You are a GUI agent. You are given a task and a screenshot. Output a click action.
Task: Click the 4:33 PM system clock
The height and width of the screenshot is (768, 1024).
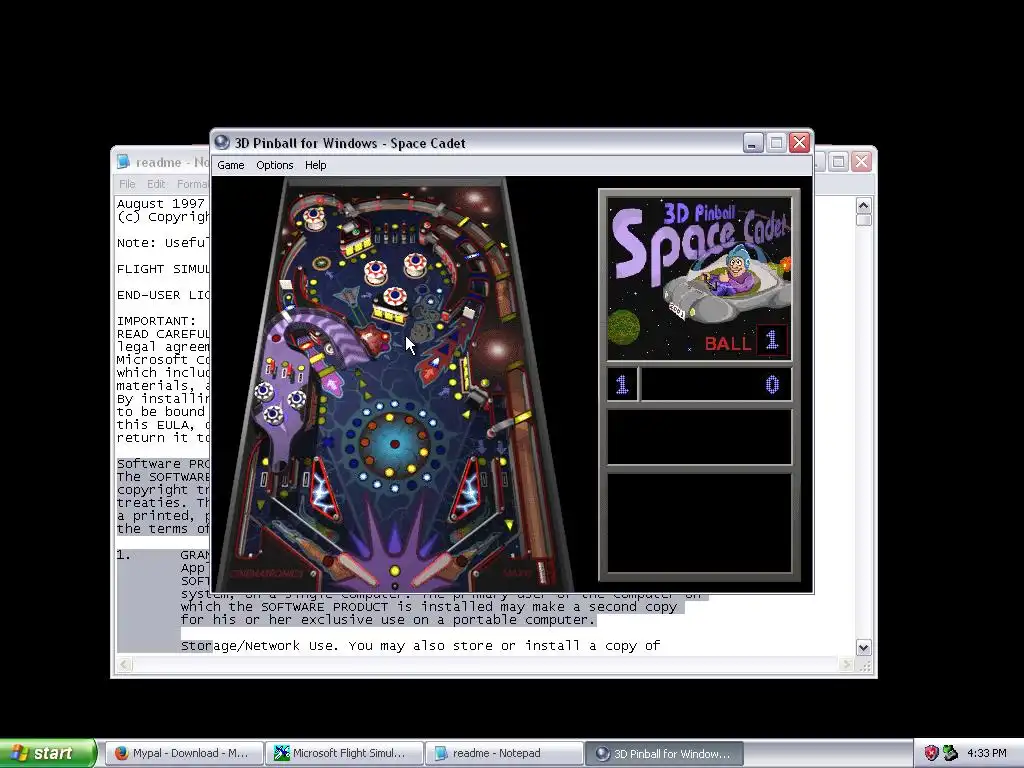pos(987,753)
